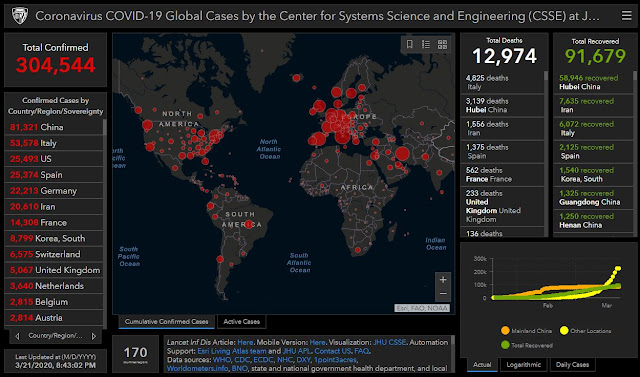Click the Esri, FAO, NOAA map attribution
The image size is (640, 377).
coord(422,308)
